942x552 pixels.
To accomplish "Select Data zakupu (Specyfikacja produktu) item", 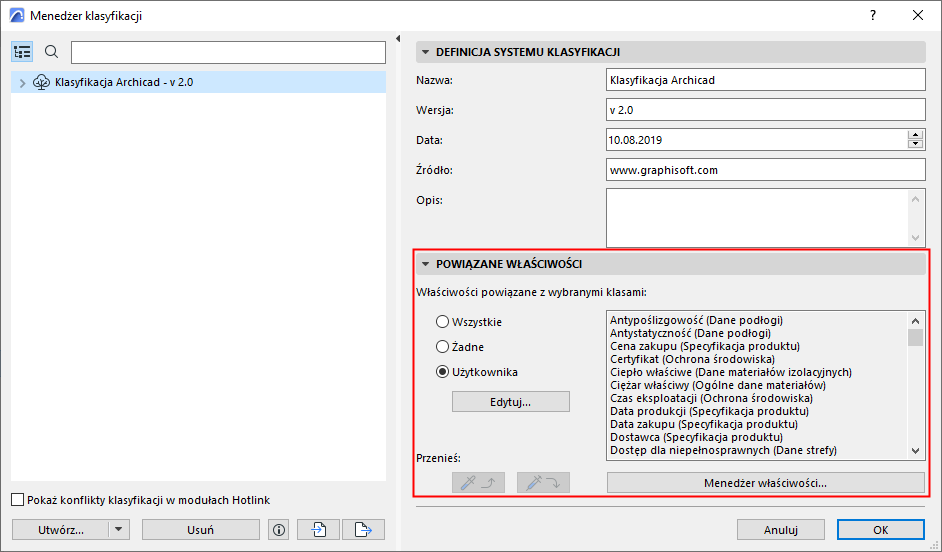I will 704,424.
